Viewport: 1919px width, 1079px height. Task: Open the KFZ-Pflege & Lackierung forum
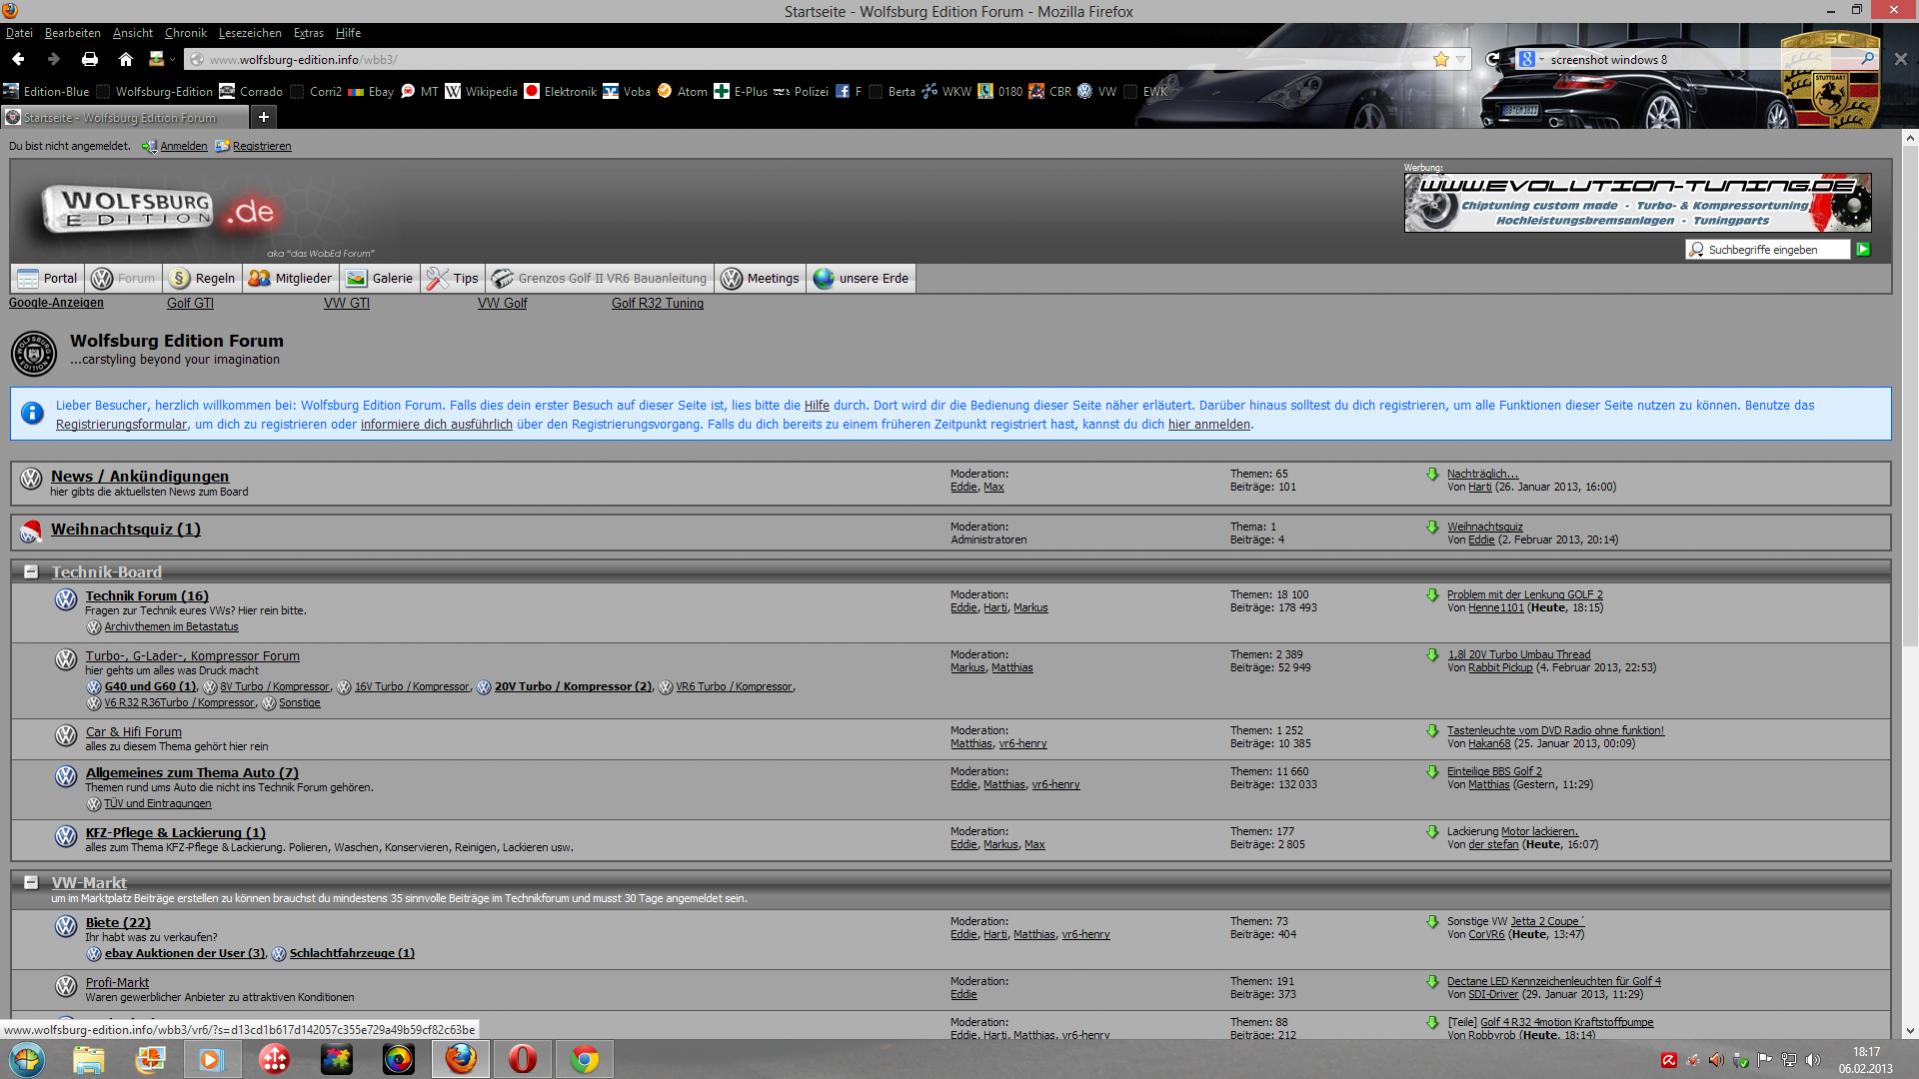pyautogui.click(x=176, y=832)
